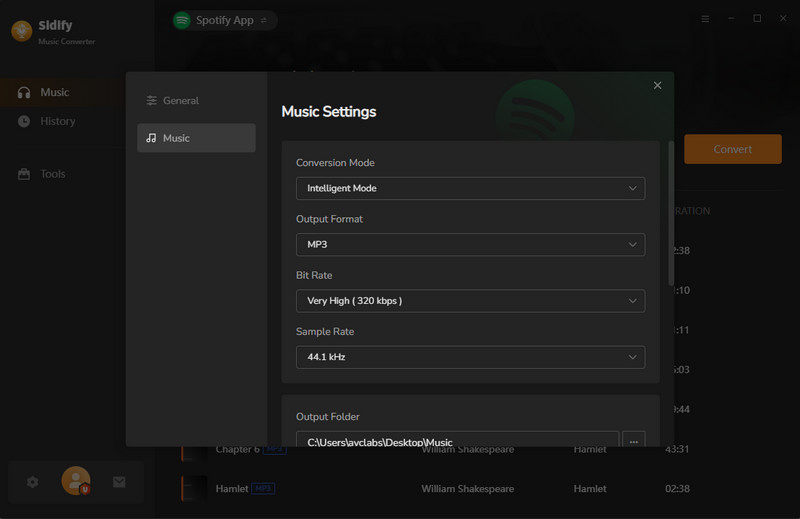Click the Hamlet track thumbnail
800x519 pixels.
[x=194, y=488]
